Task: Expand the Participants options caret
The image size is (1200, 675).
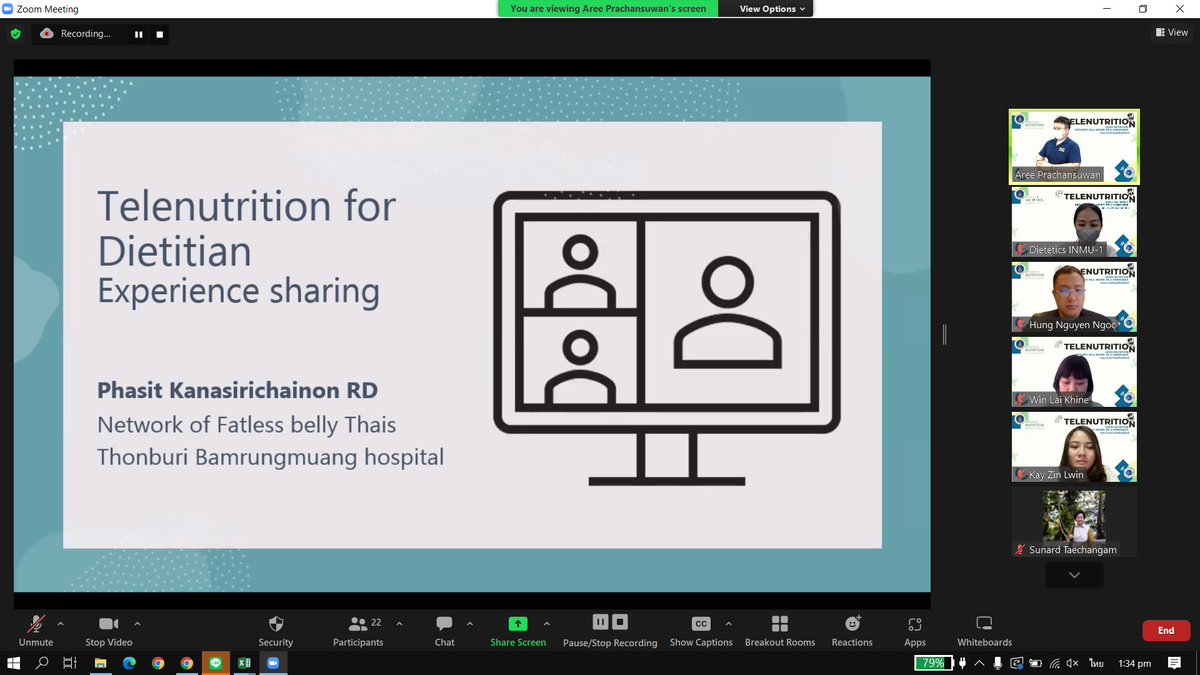Action: (x=399, y=622)
